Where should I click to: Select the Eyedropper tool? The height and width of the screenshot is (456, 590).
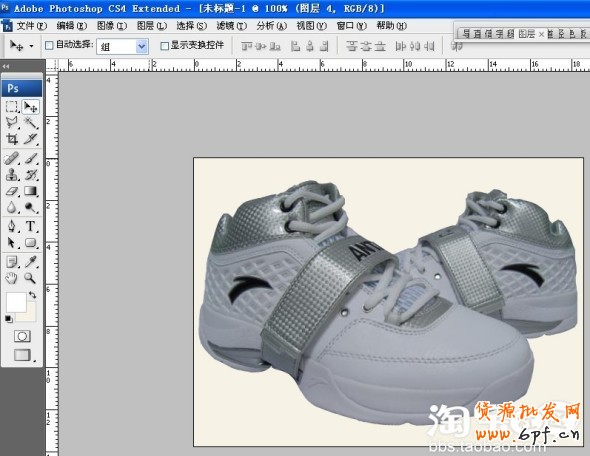tap(31, 261)
